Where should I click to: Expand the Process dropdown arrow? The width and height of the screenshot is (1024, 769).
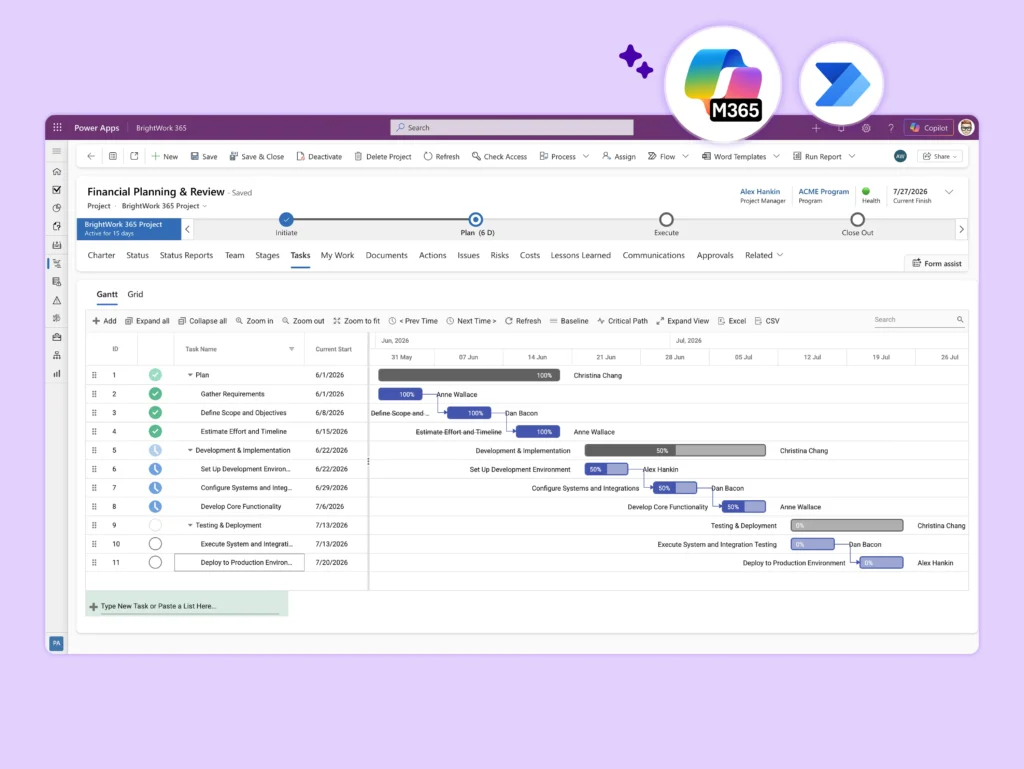[x=586, y=156]
